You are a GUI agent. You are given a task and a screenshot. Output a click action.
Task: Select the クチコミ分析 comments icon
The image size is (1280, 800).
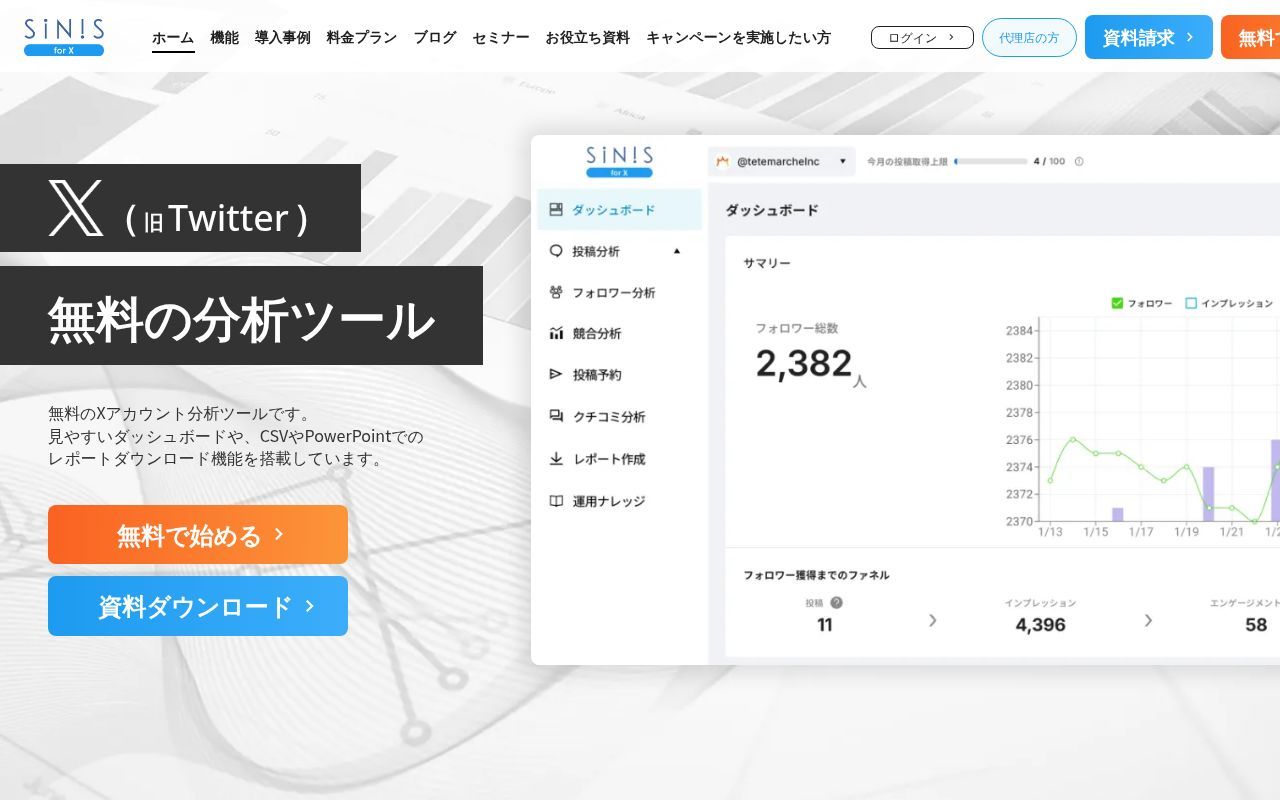[x=556, y=416]
